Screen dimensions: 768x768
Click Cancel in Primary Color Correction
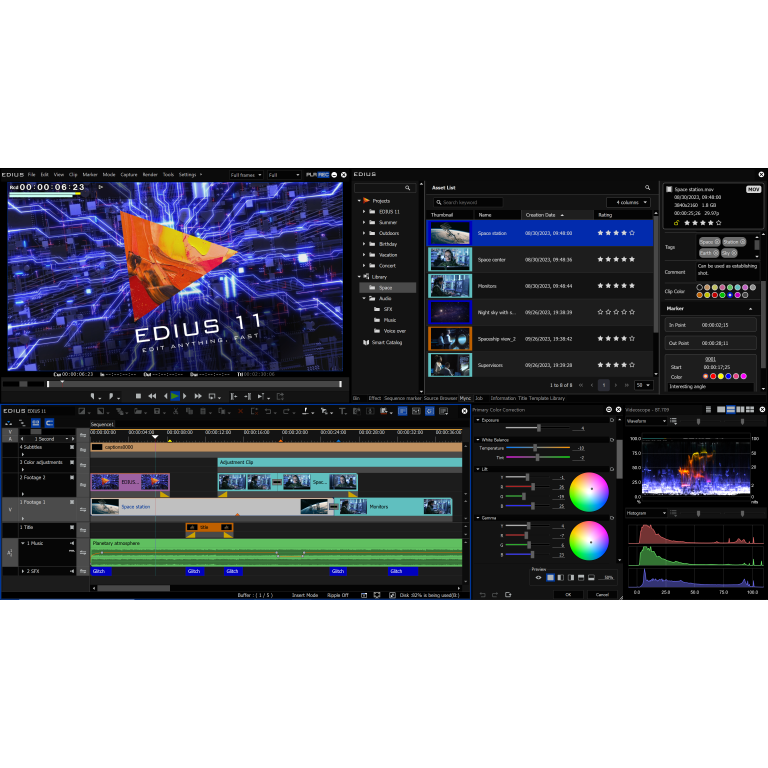602,594
